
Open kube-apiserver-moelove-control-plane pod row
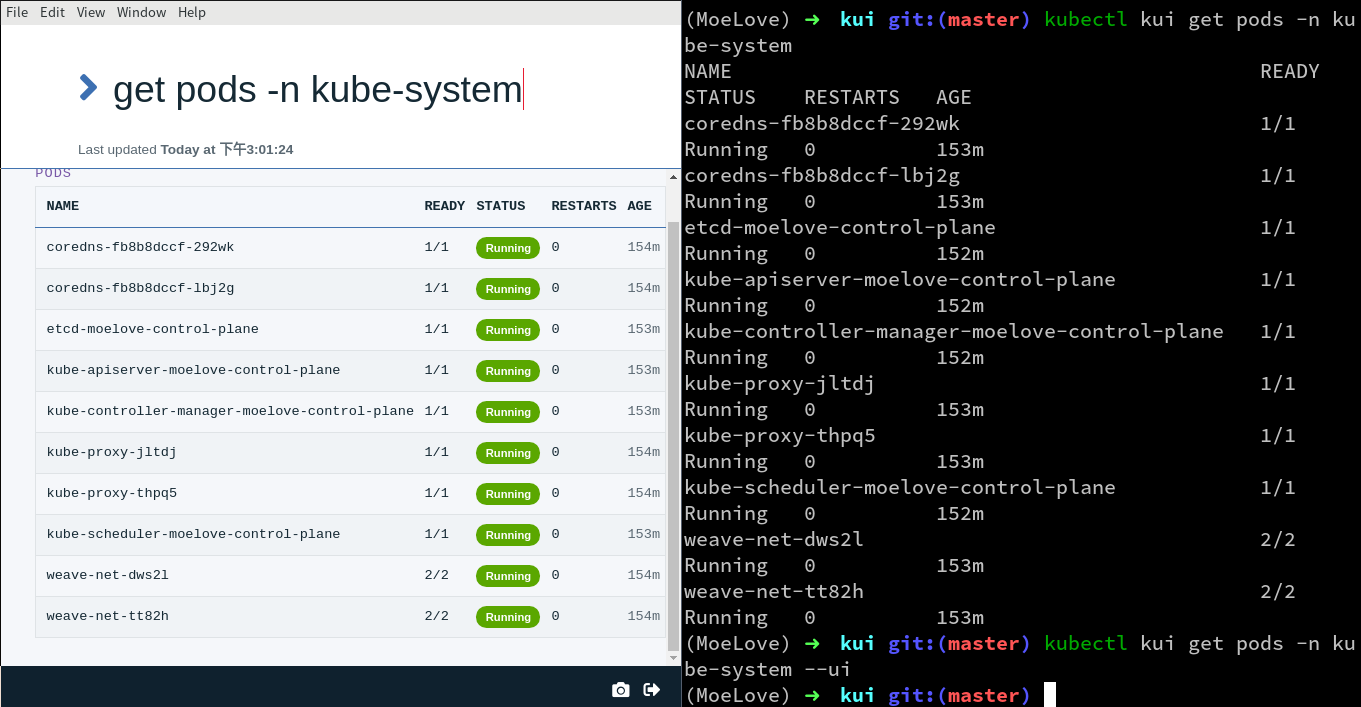tap(193, 370)
